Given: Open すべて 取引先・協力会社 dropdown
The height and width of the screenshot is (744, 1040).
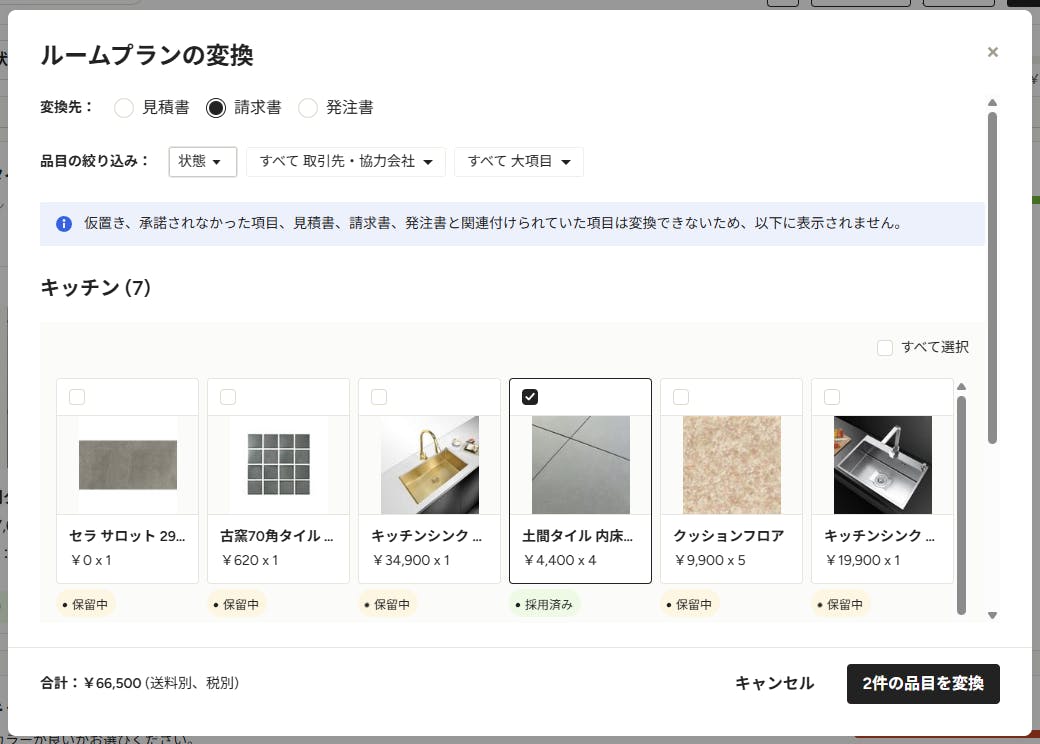Looking at the screenshot, I should 346,162.
